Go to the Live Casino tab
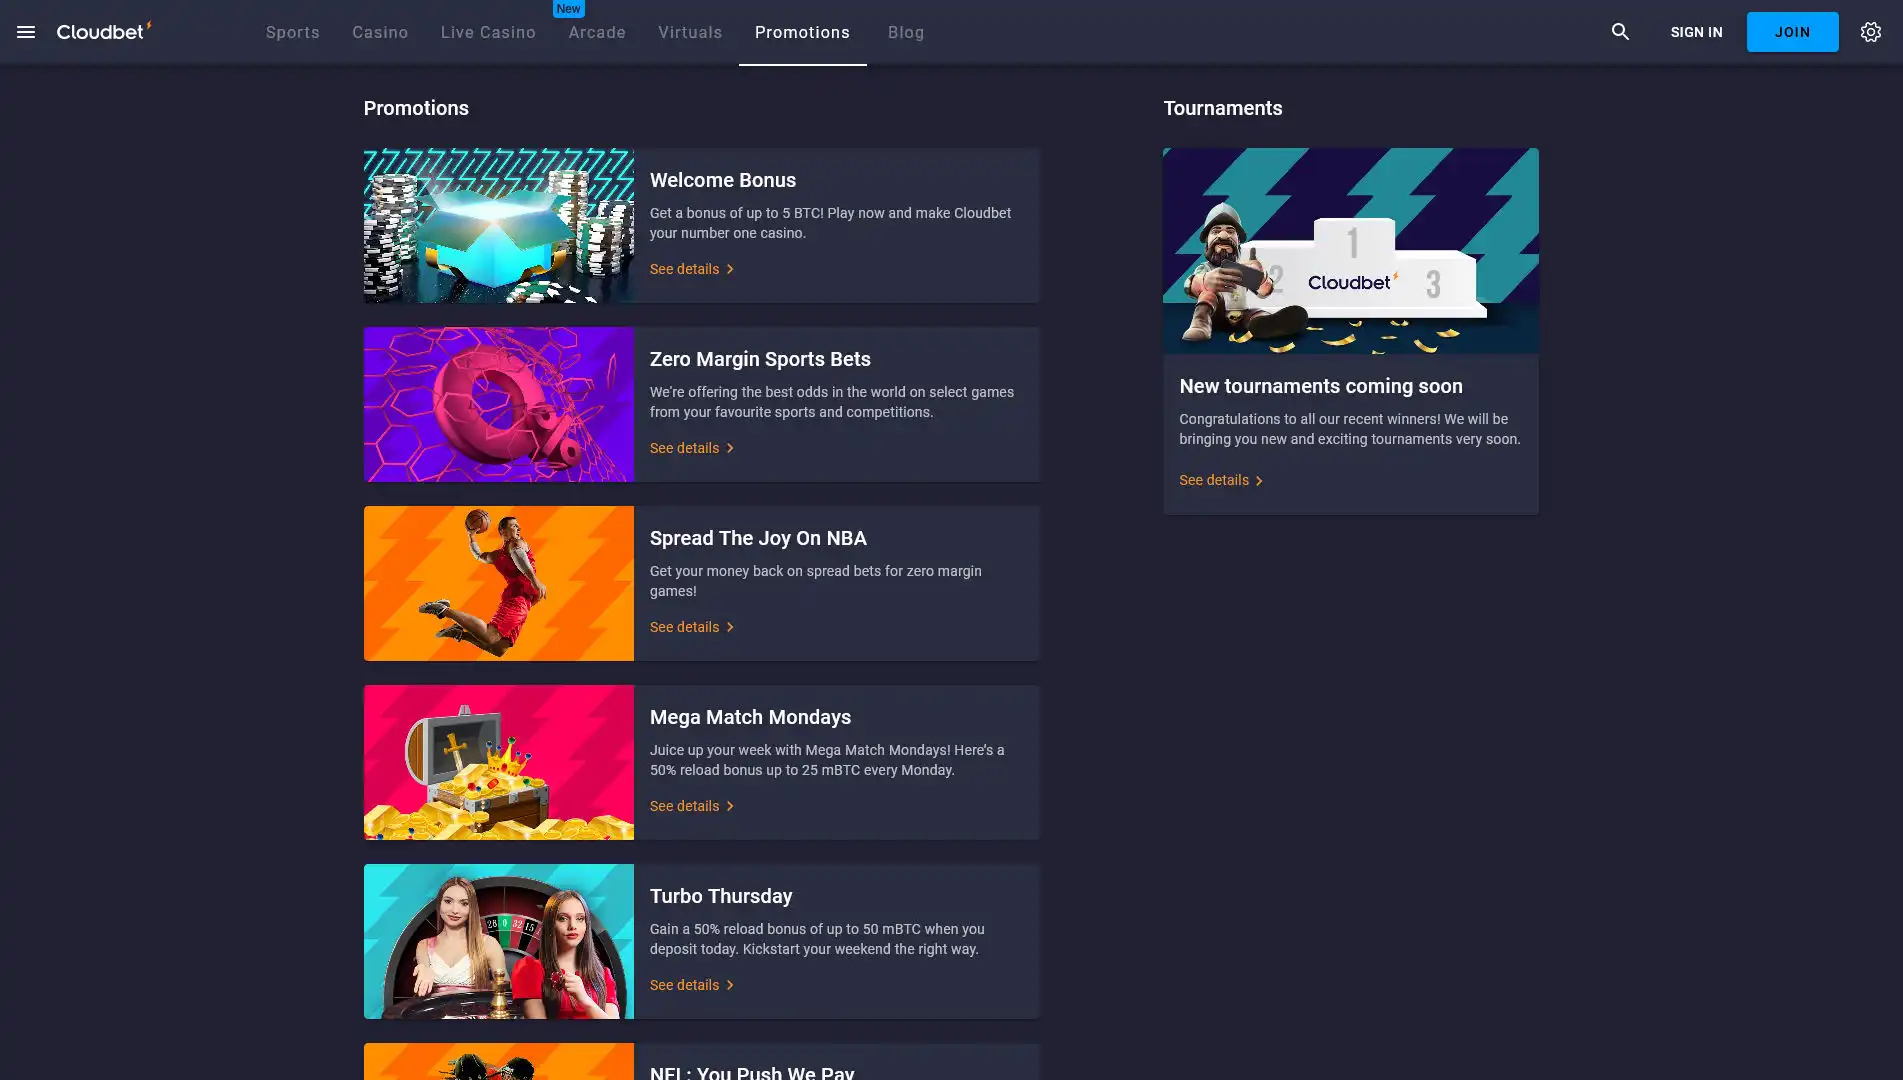 click(x=488, y=32)
